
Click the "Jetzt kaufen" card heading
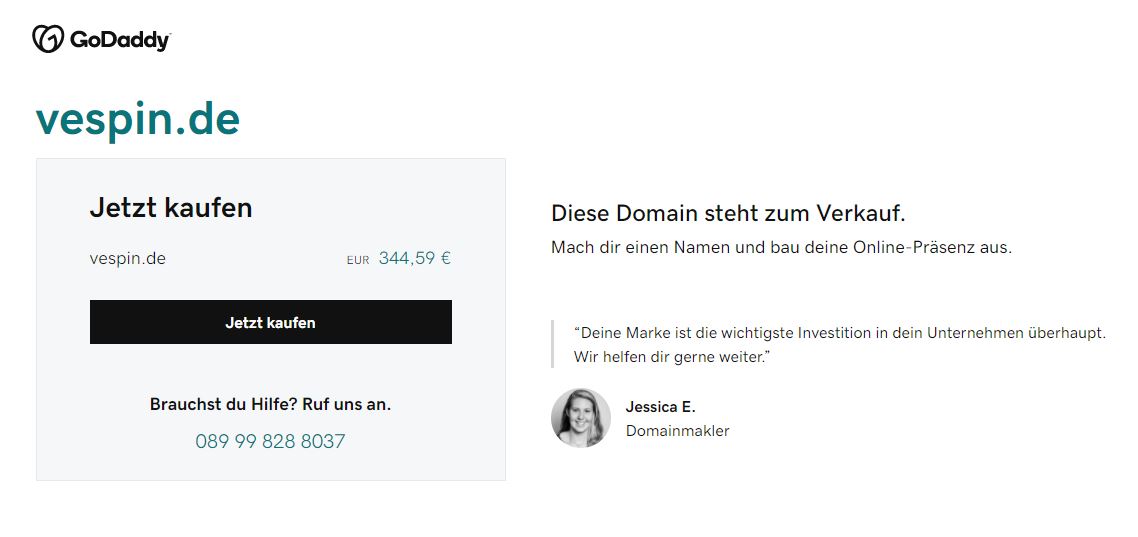pos(171,208)
